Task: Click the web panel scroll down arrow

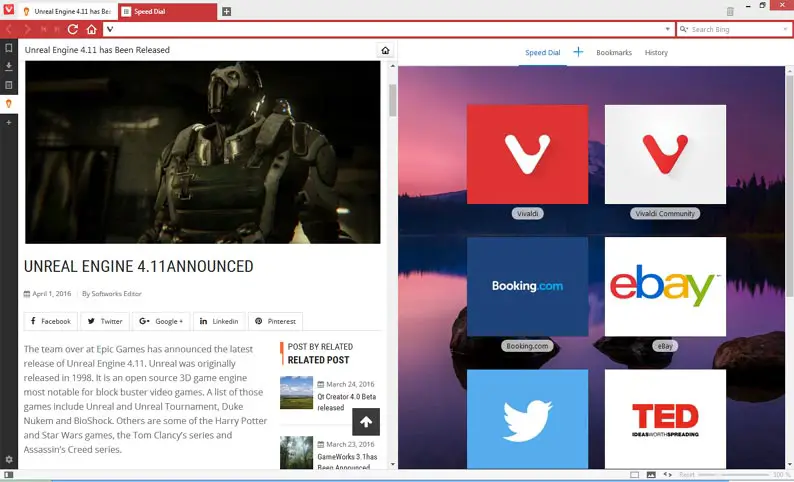Action: pos(392,464)
